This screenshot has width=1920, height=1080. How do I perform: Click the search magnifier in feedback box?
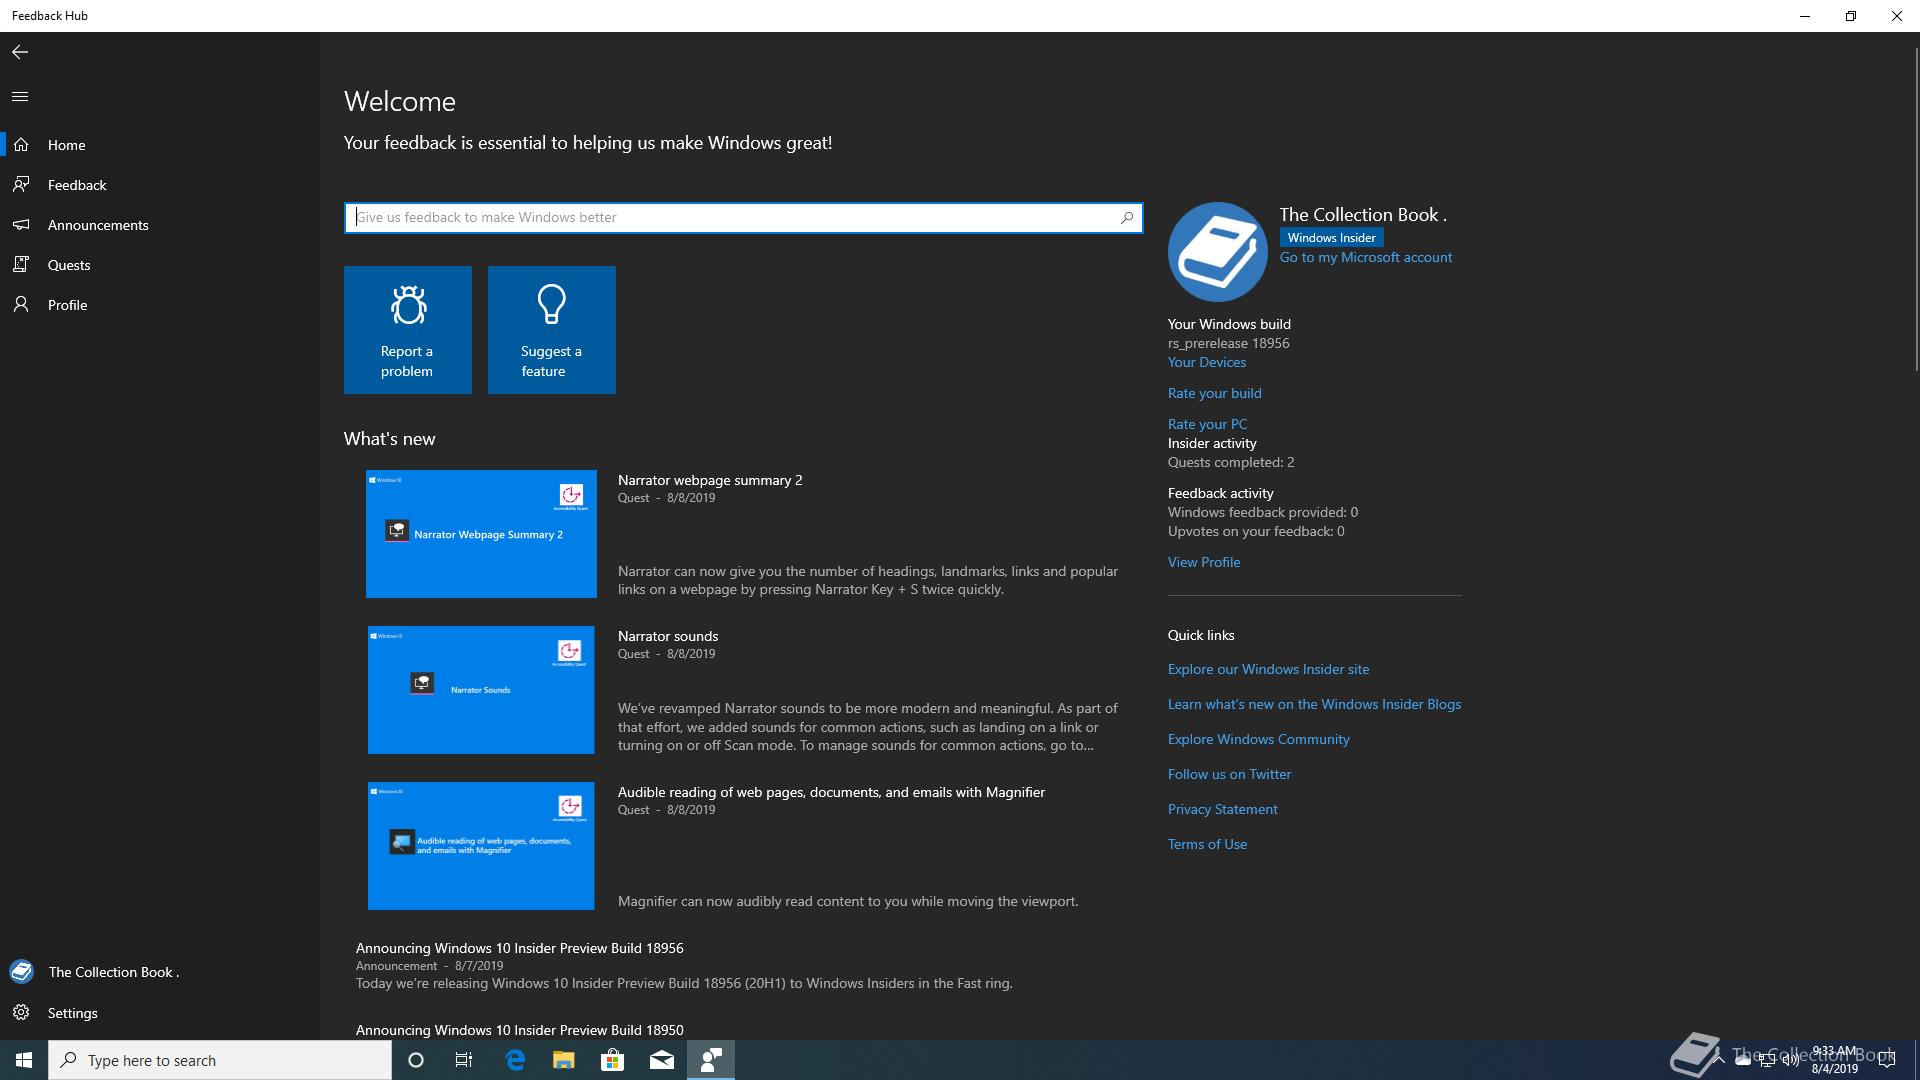pyautogui.click(x=1127, y=217)
